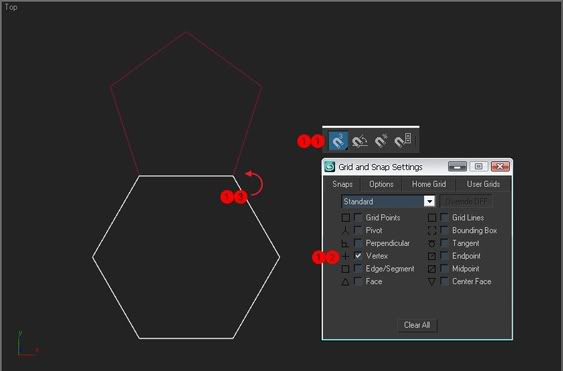Click the Grid and Snap Settings app icon
Image resolution: width=563 pixels, height=371 pixels.
tap(329, 167)
